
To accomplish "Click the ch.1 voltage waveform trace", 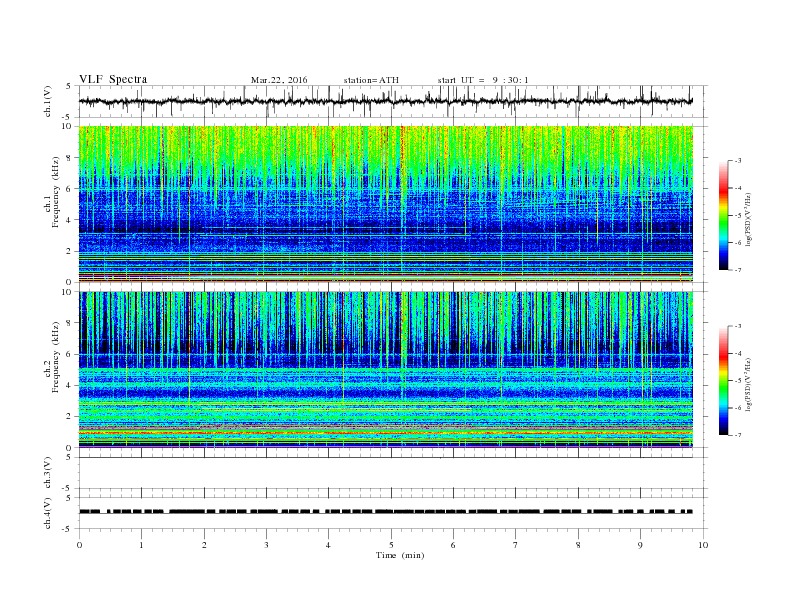I will point(386,101).
